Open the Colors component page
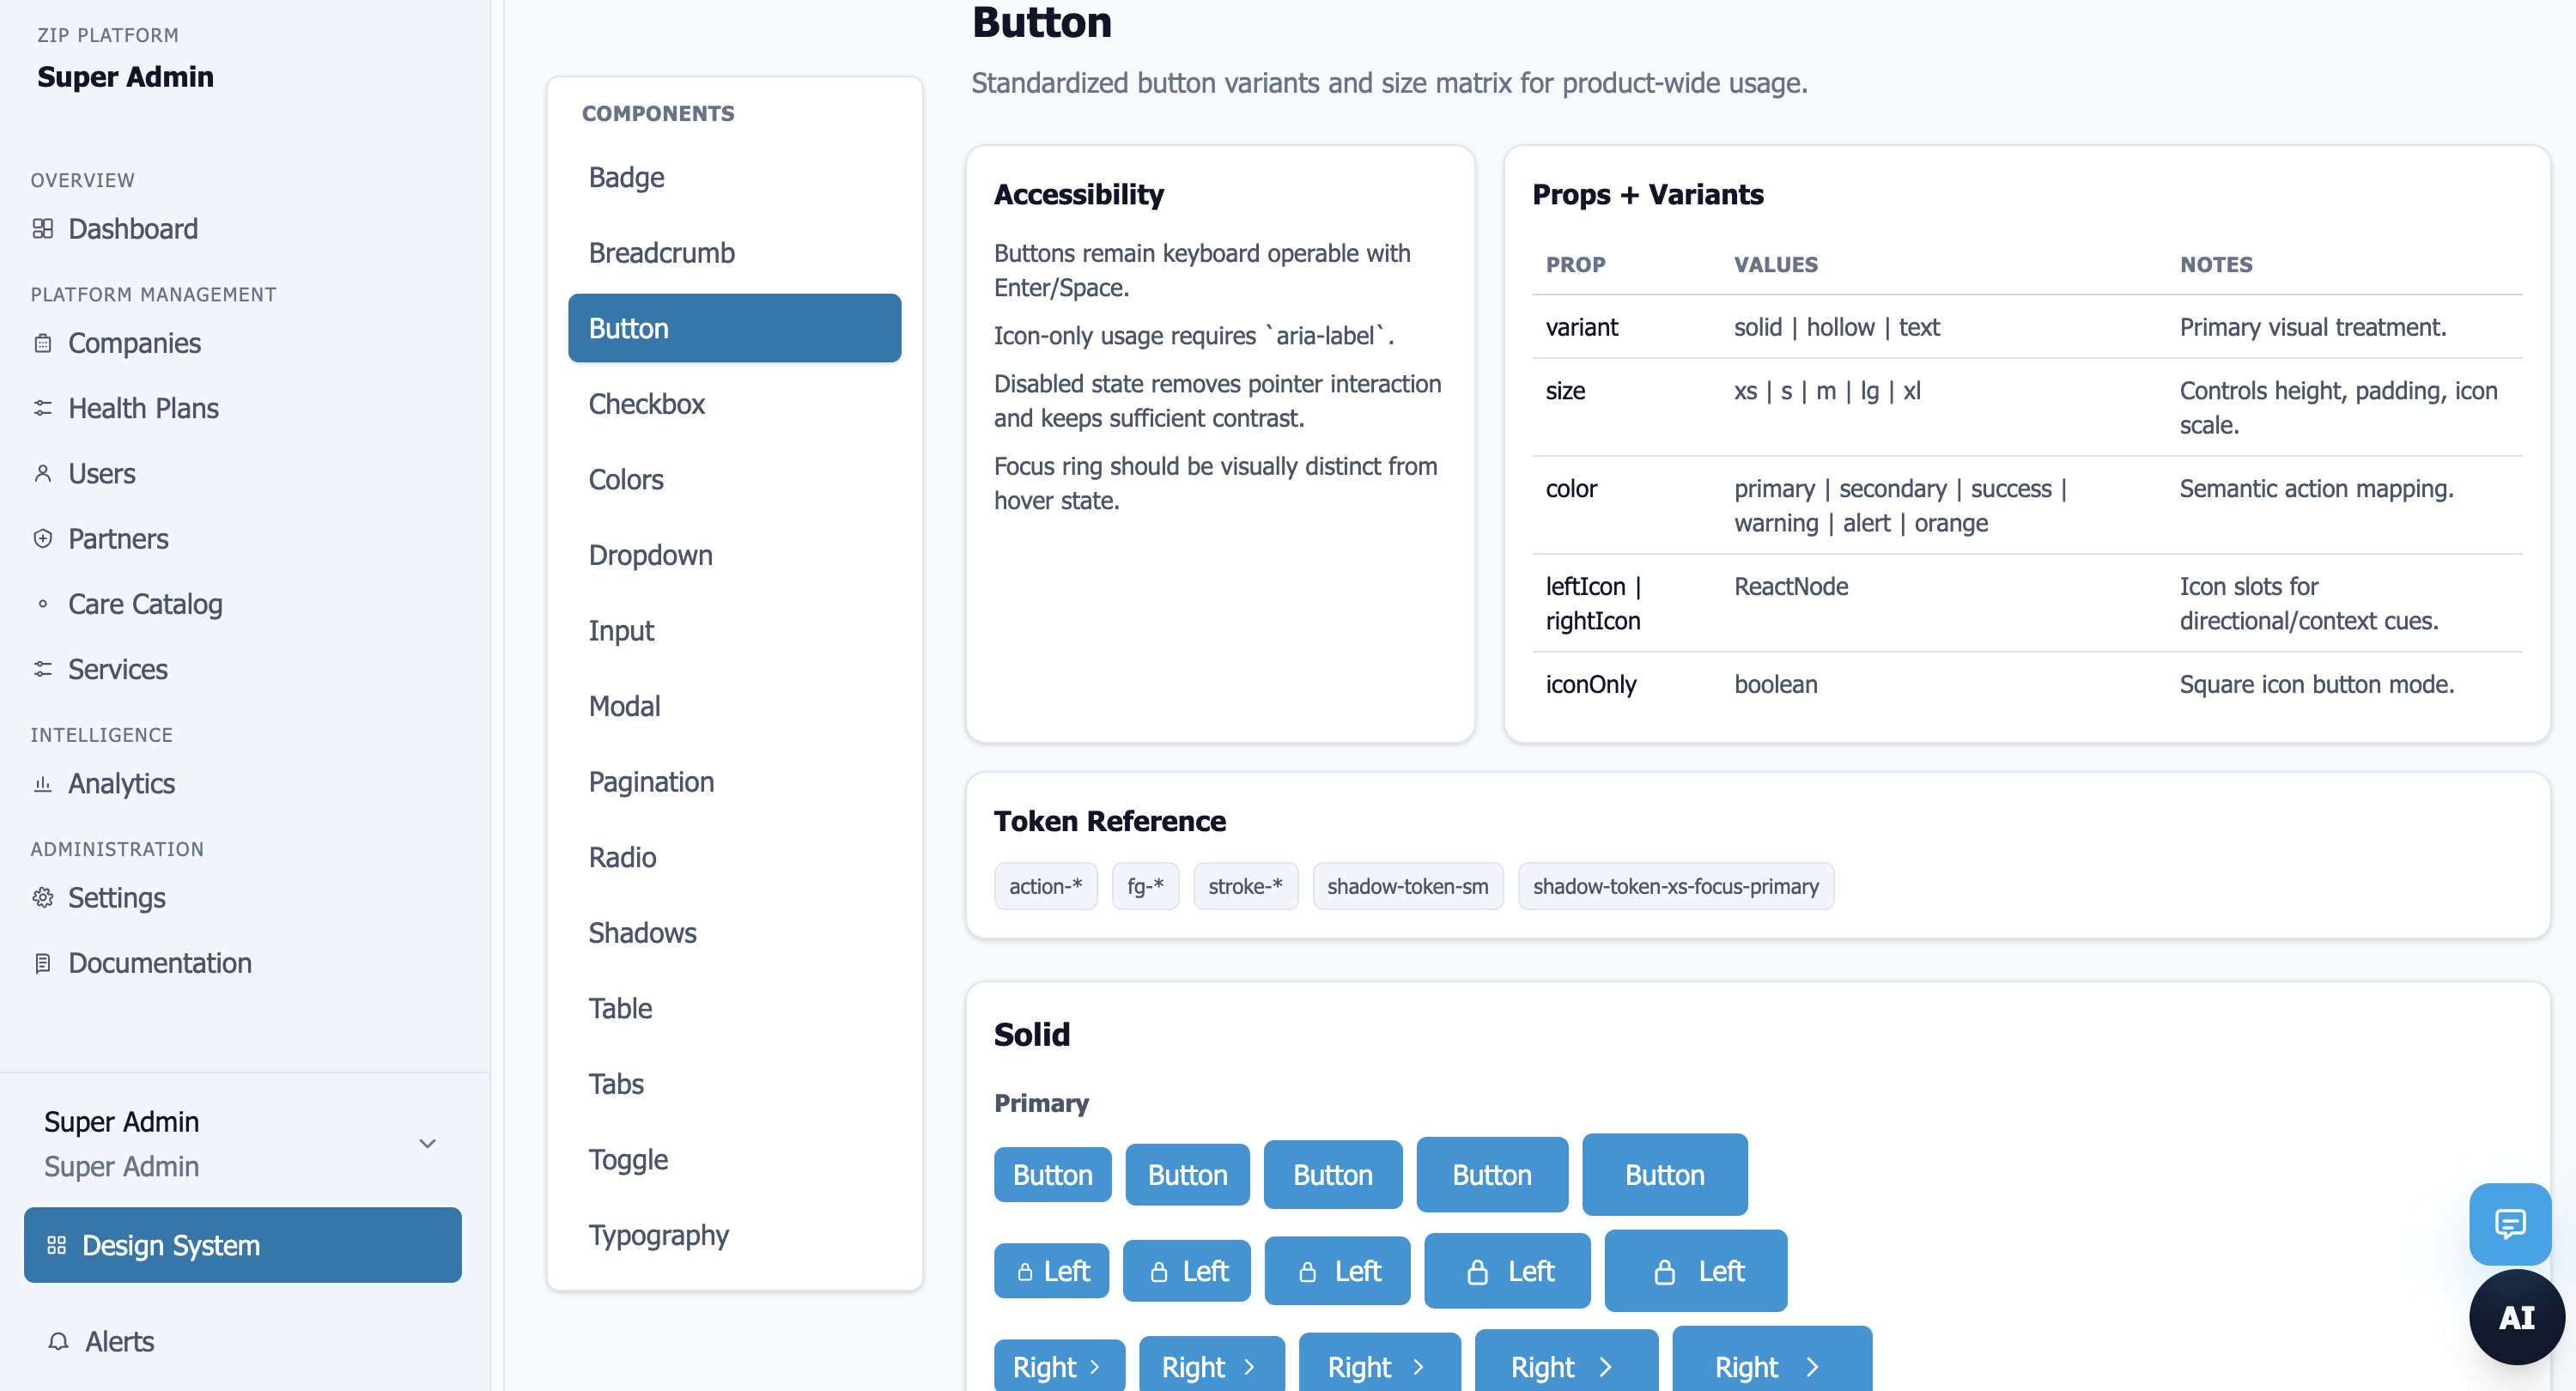 point(625,479)
